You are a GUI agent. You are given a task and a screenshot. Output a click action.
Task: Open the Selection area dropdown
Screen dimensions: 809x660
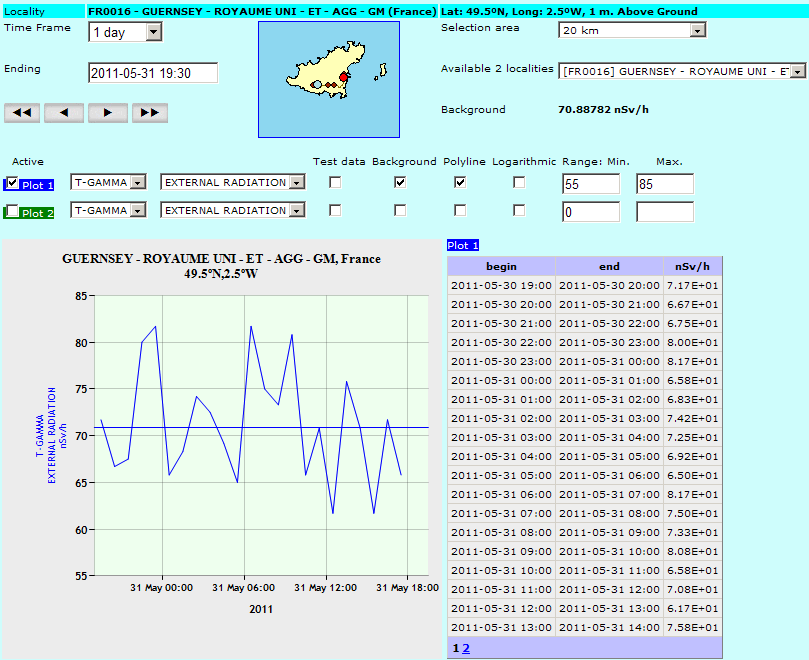point(632,30)
